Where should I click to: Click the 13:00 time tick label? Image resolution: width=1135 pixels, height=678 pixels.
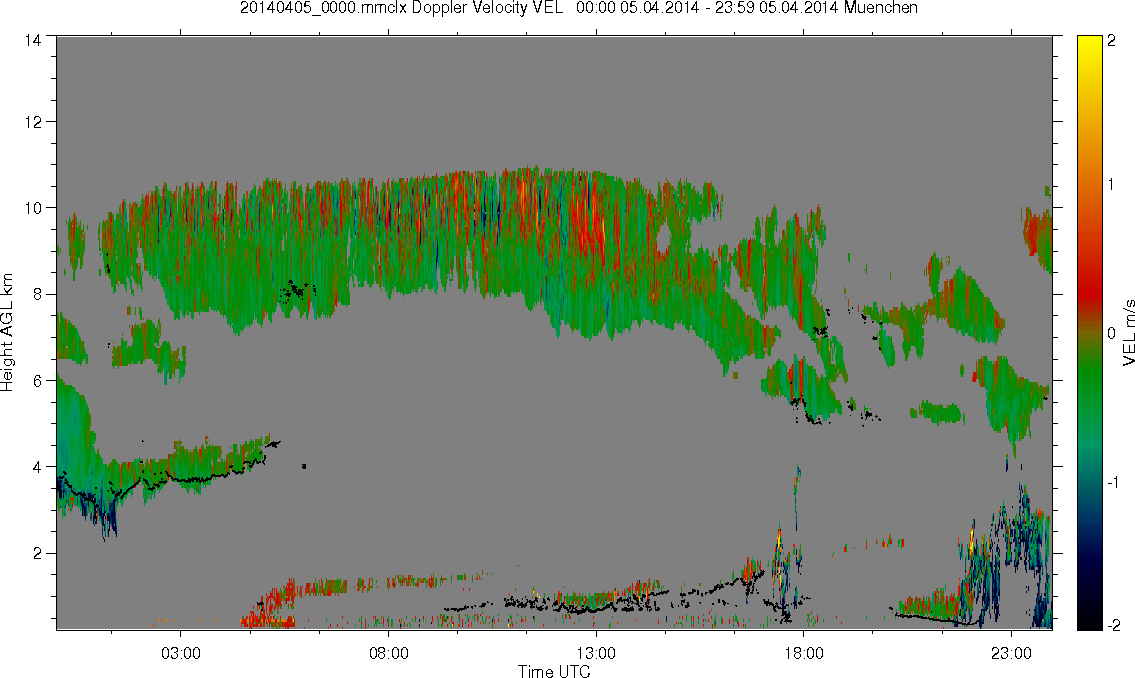coord(596,653)
